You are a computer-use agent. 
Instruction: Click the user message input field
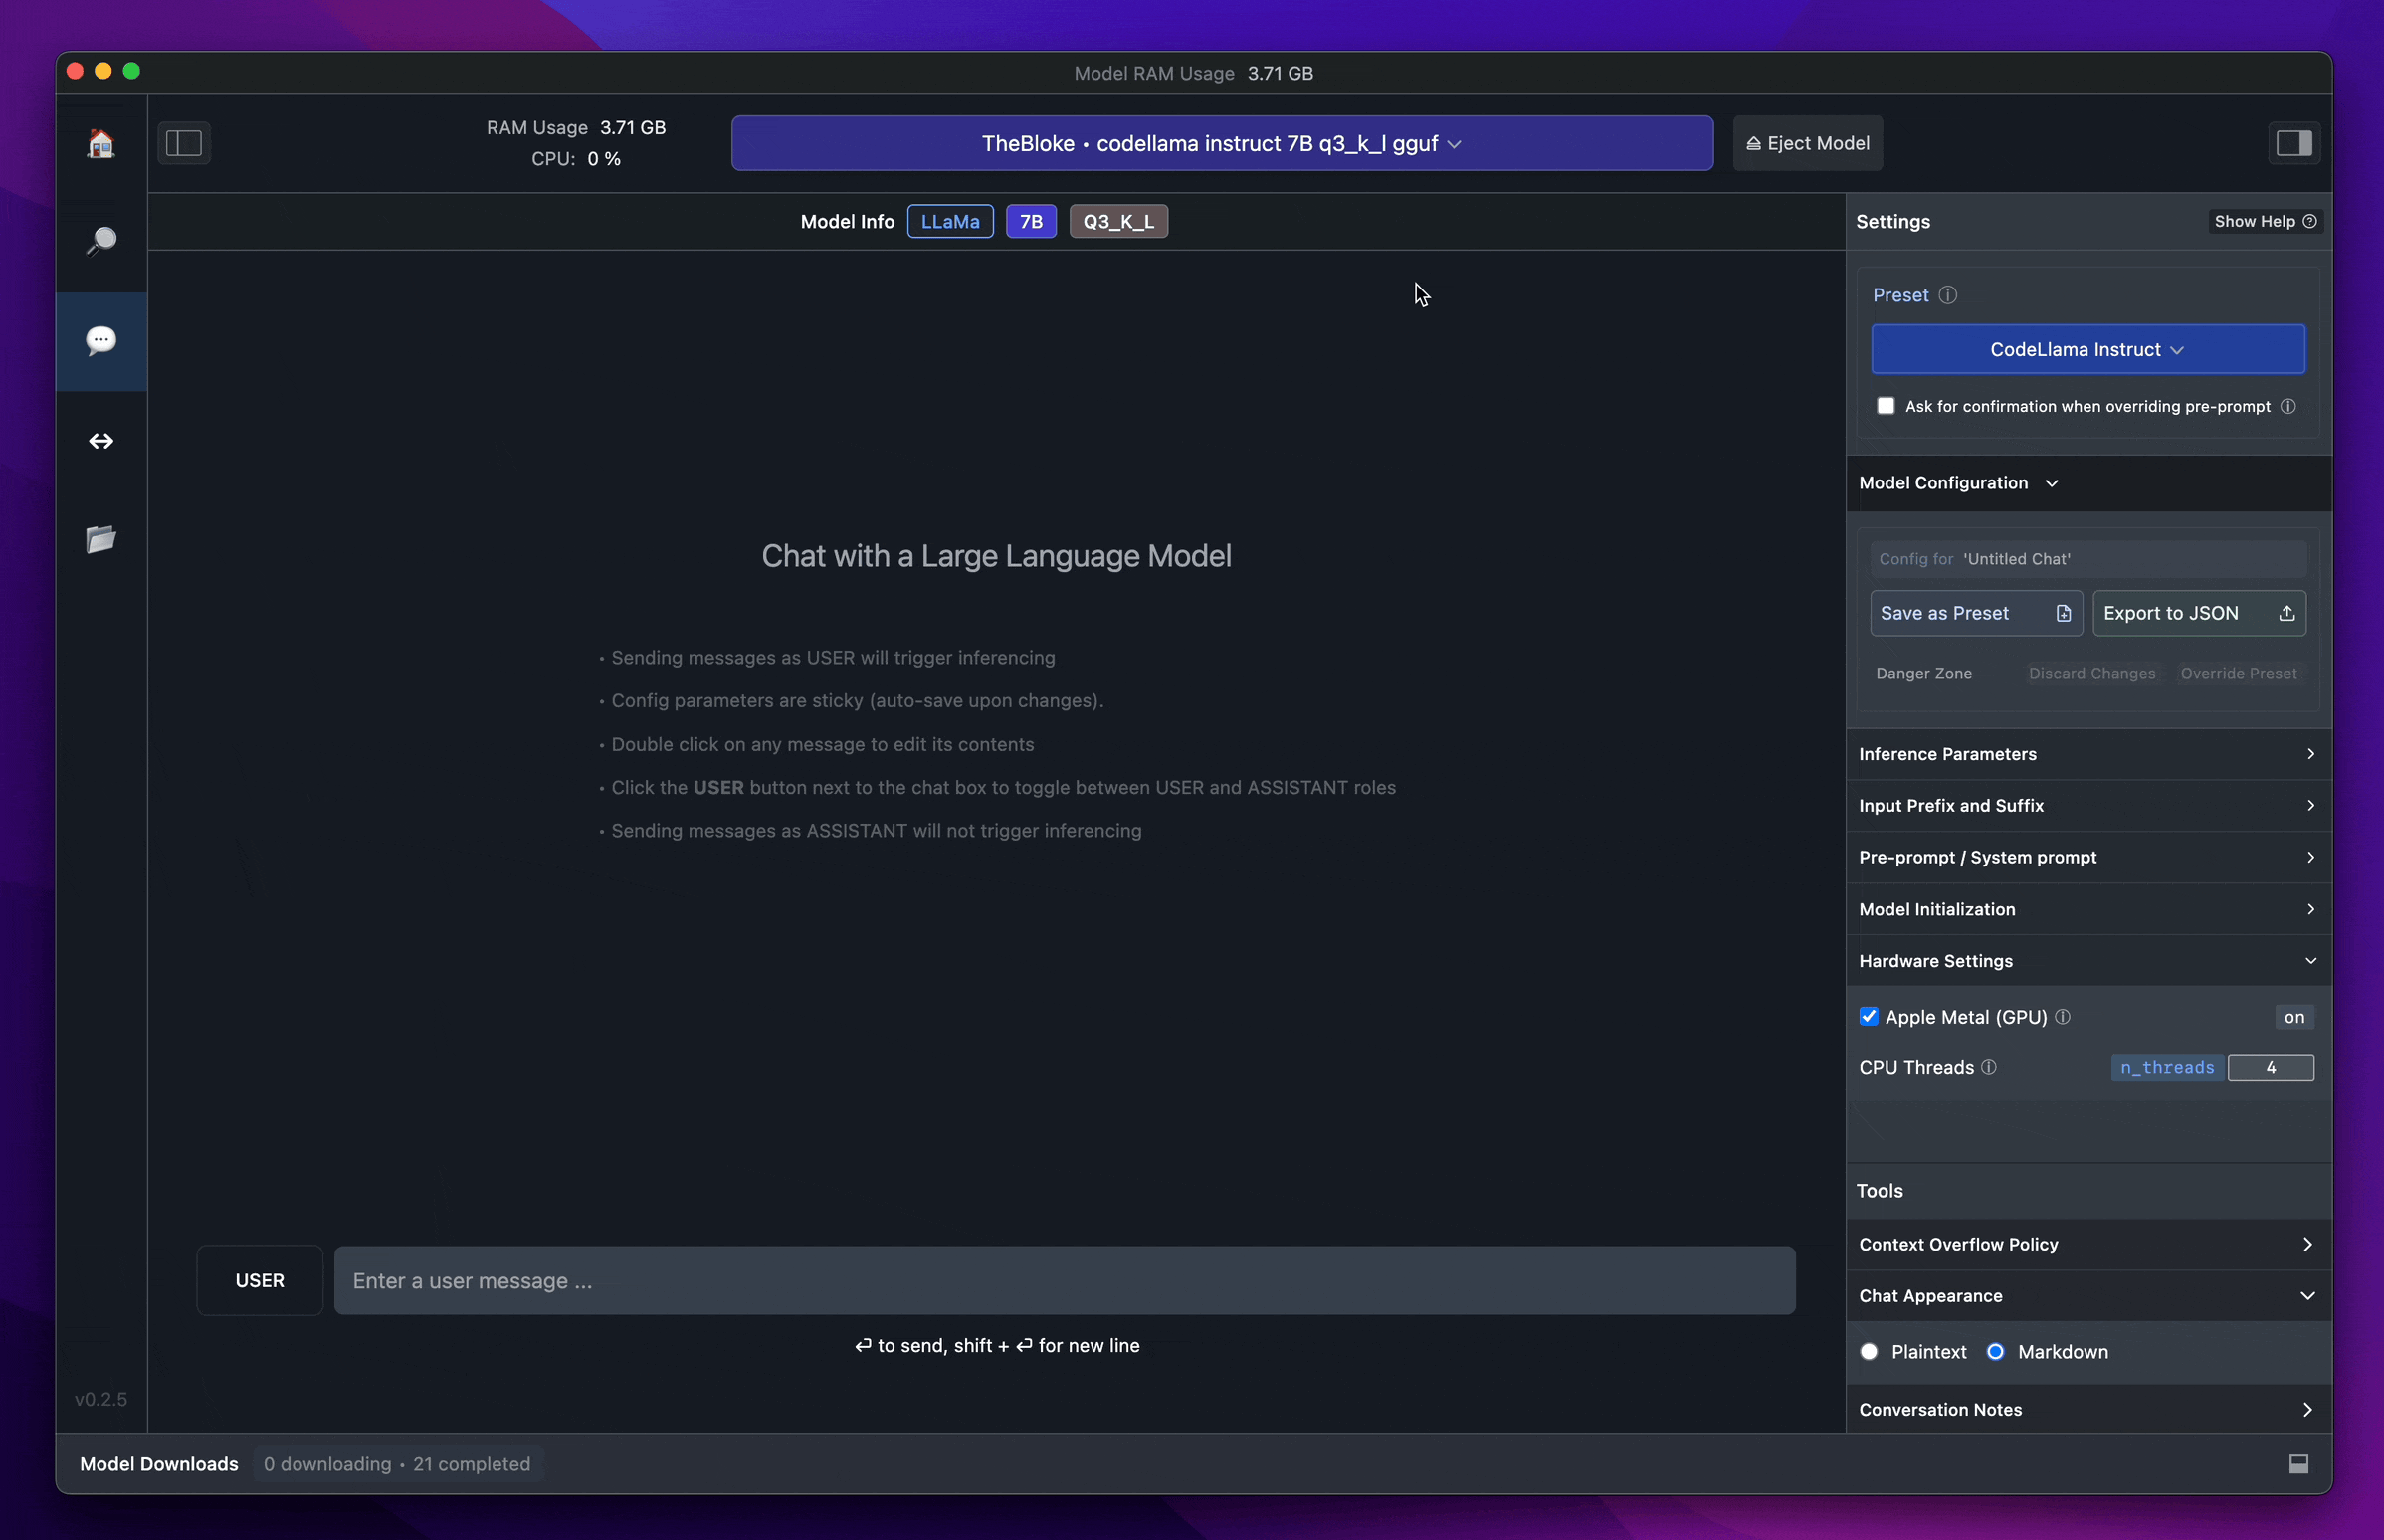pyautogui.click(x=1064, y=1281)
